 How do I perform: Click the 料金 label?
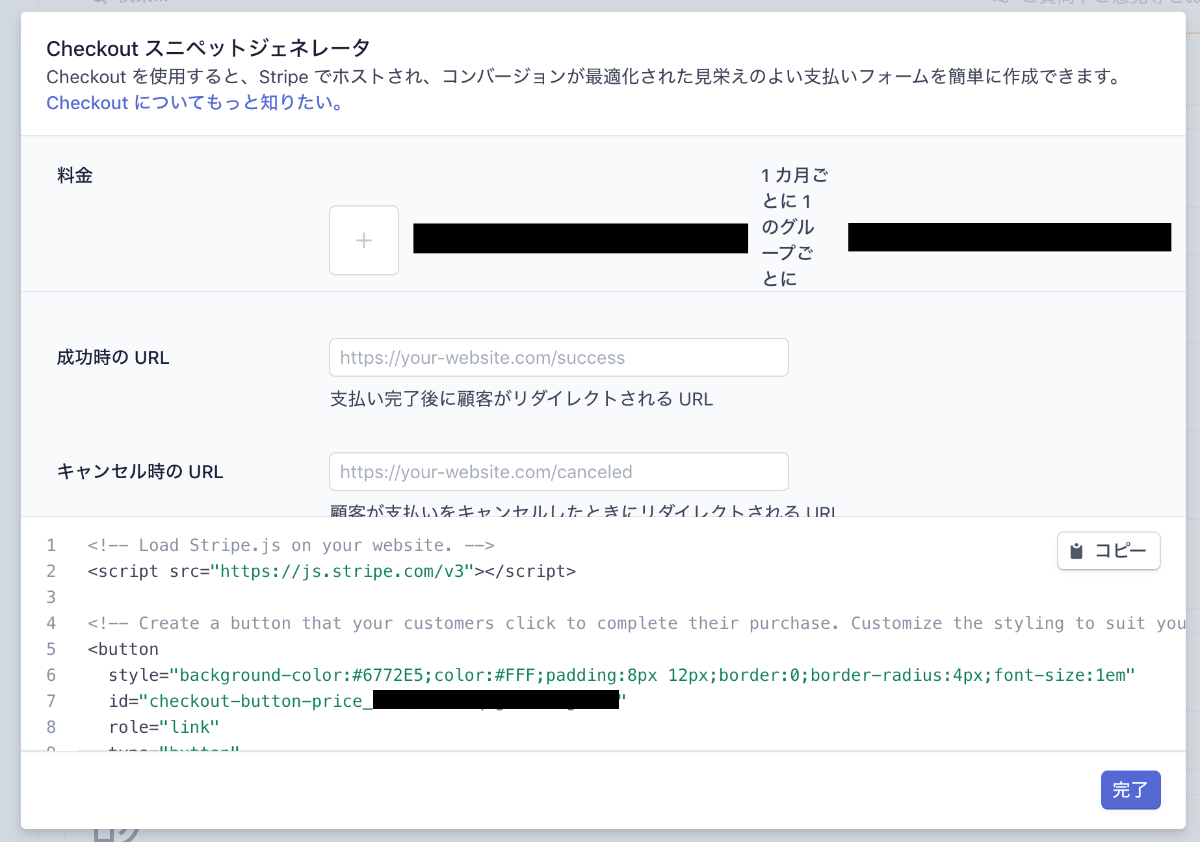point(75,175)
